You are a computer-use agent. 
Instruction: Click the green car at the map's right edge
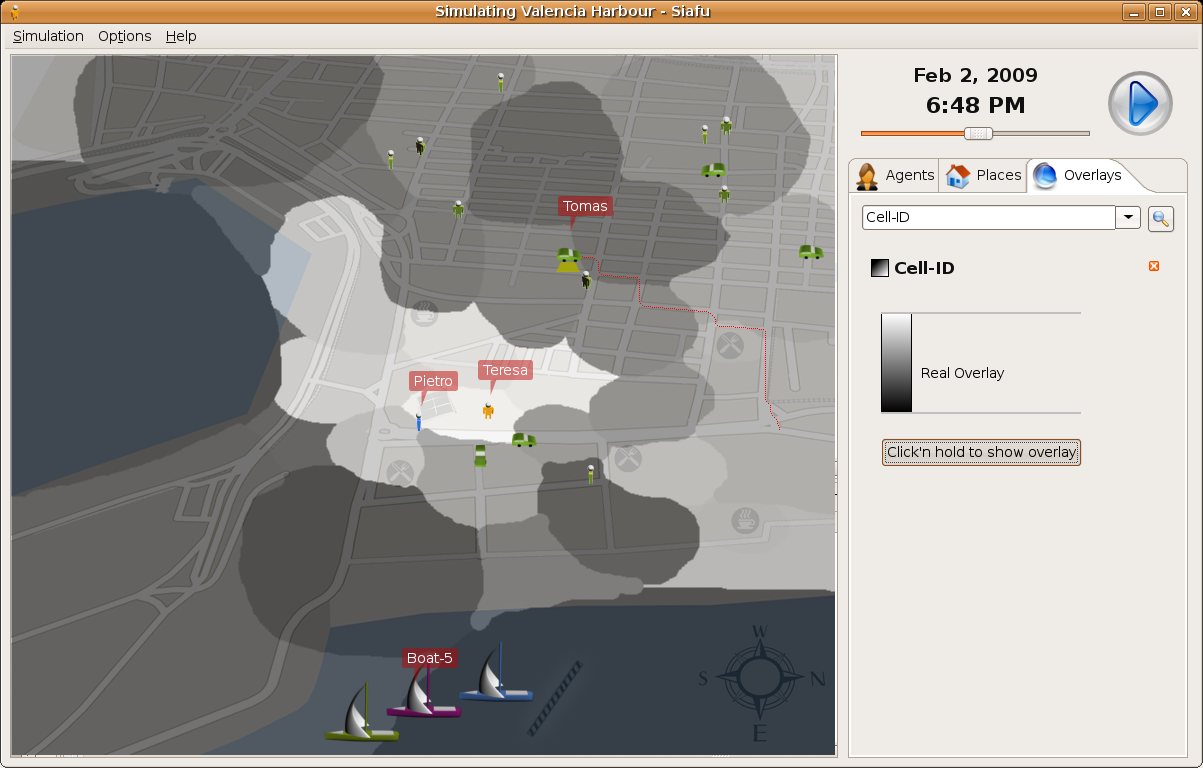pyautogui.click(x=811, y=252)
